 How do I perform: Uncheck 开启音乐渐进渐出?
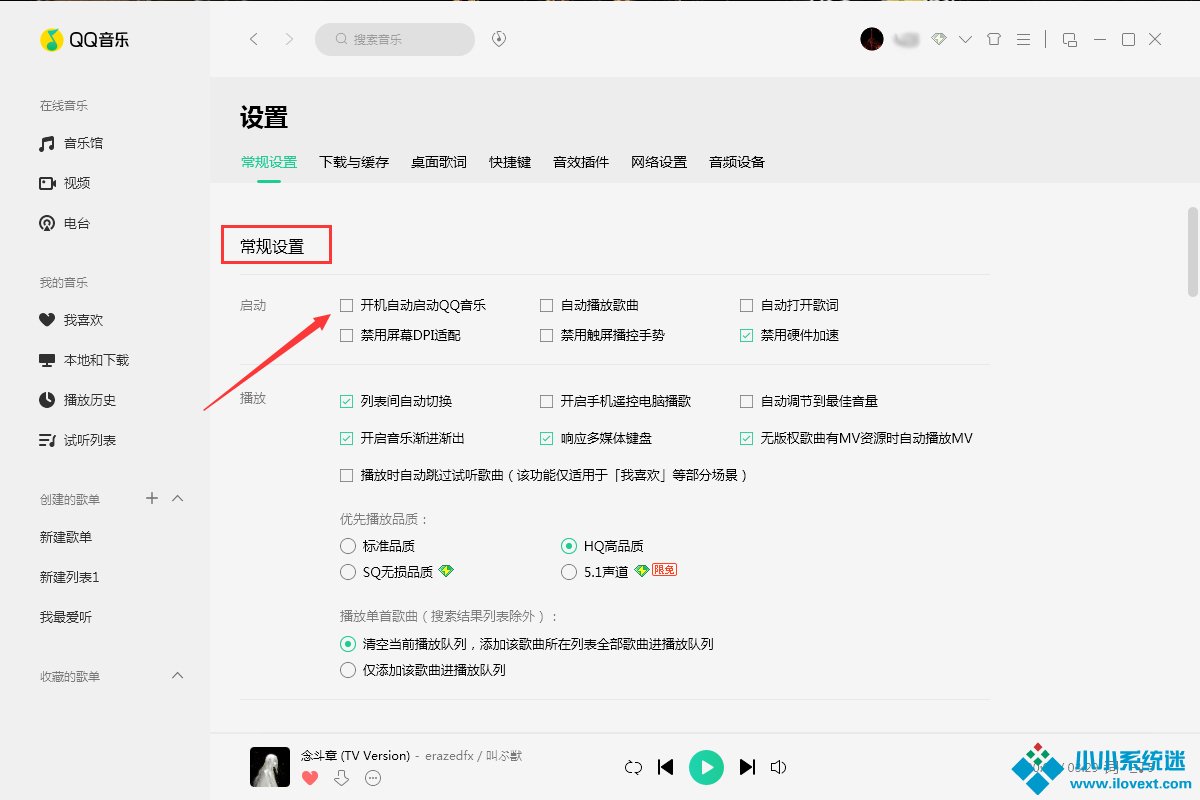coord(347,438)
